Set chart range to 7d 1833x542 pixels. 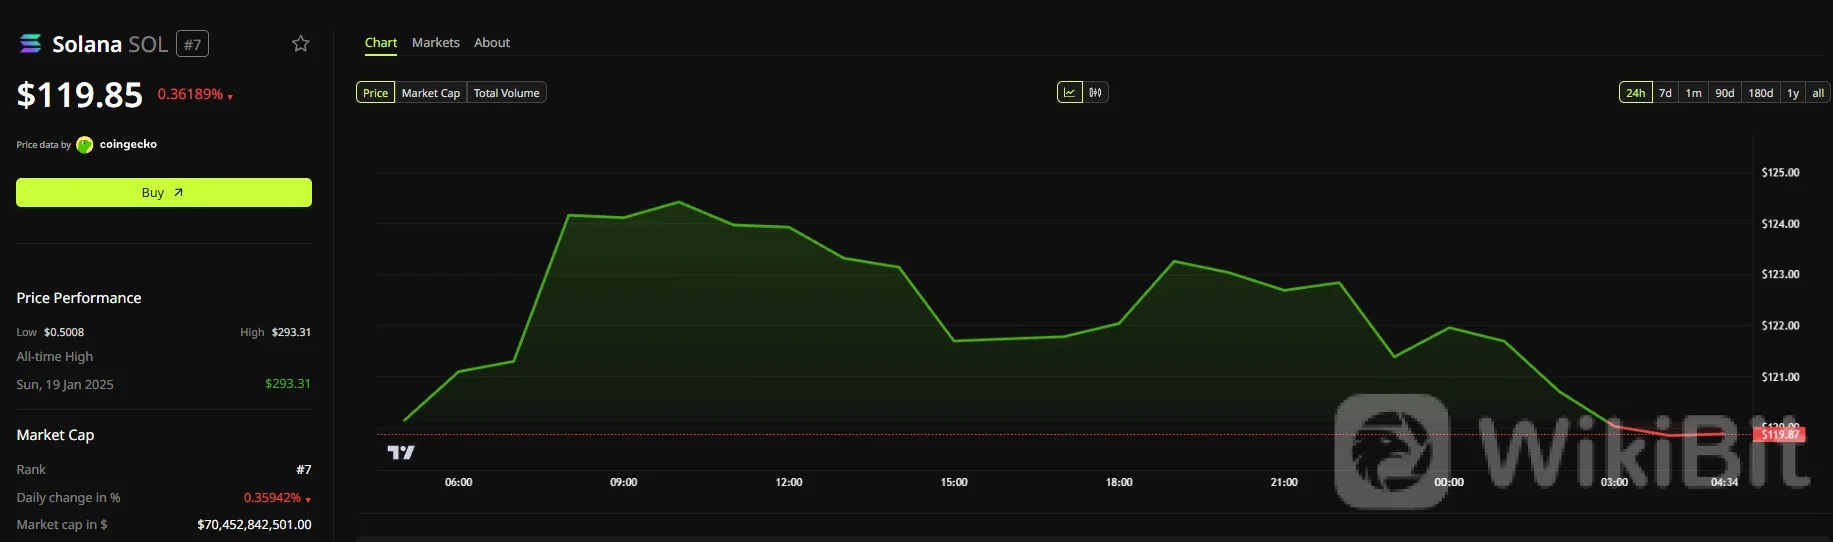1665,92
